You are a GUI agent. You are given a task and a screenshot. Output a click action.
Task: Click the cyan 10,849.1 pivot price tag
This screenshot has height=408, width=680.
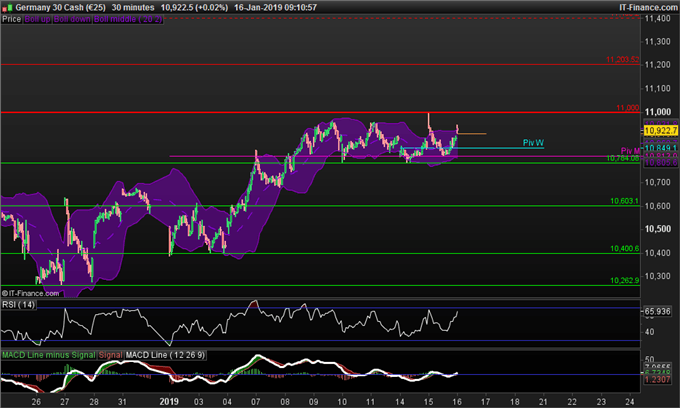[660, 148]
